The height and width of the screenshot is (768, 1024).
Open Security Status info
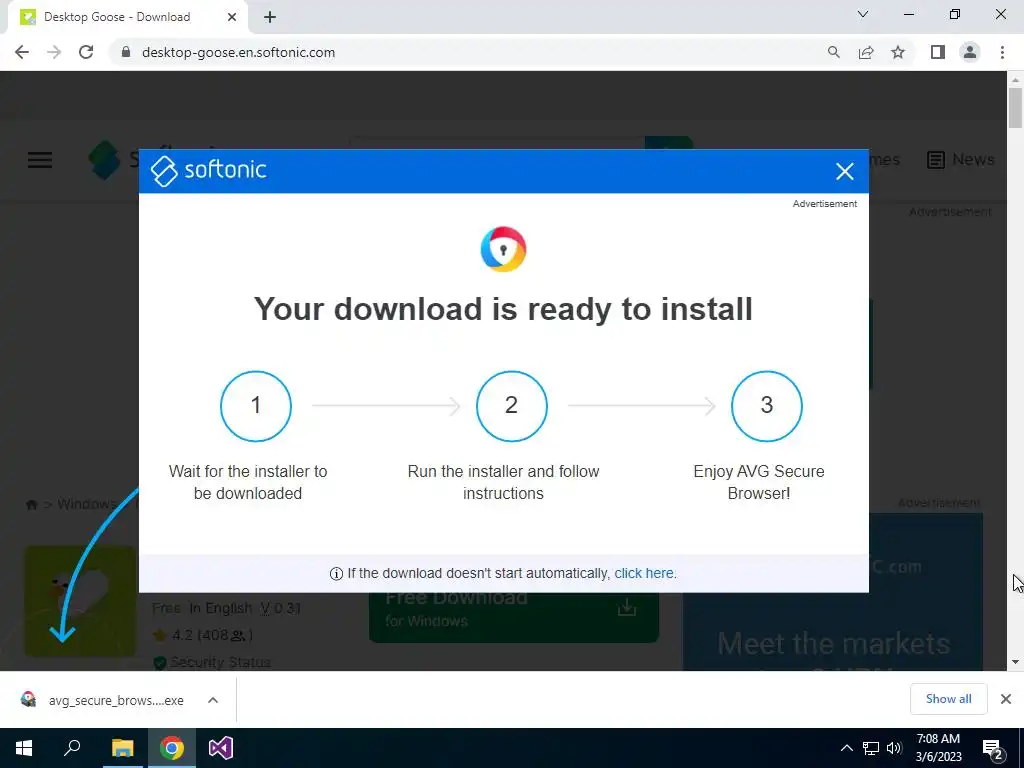(x=212, y=662)
